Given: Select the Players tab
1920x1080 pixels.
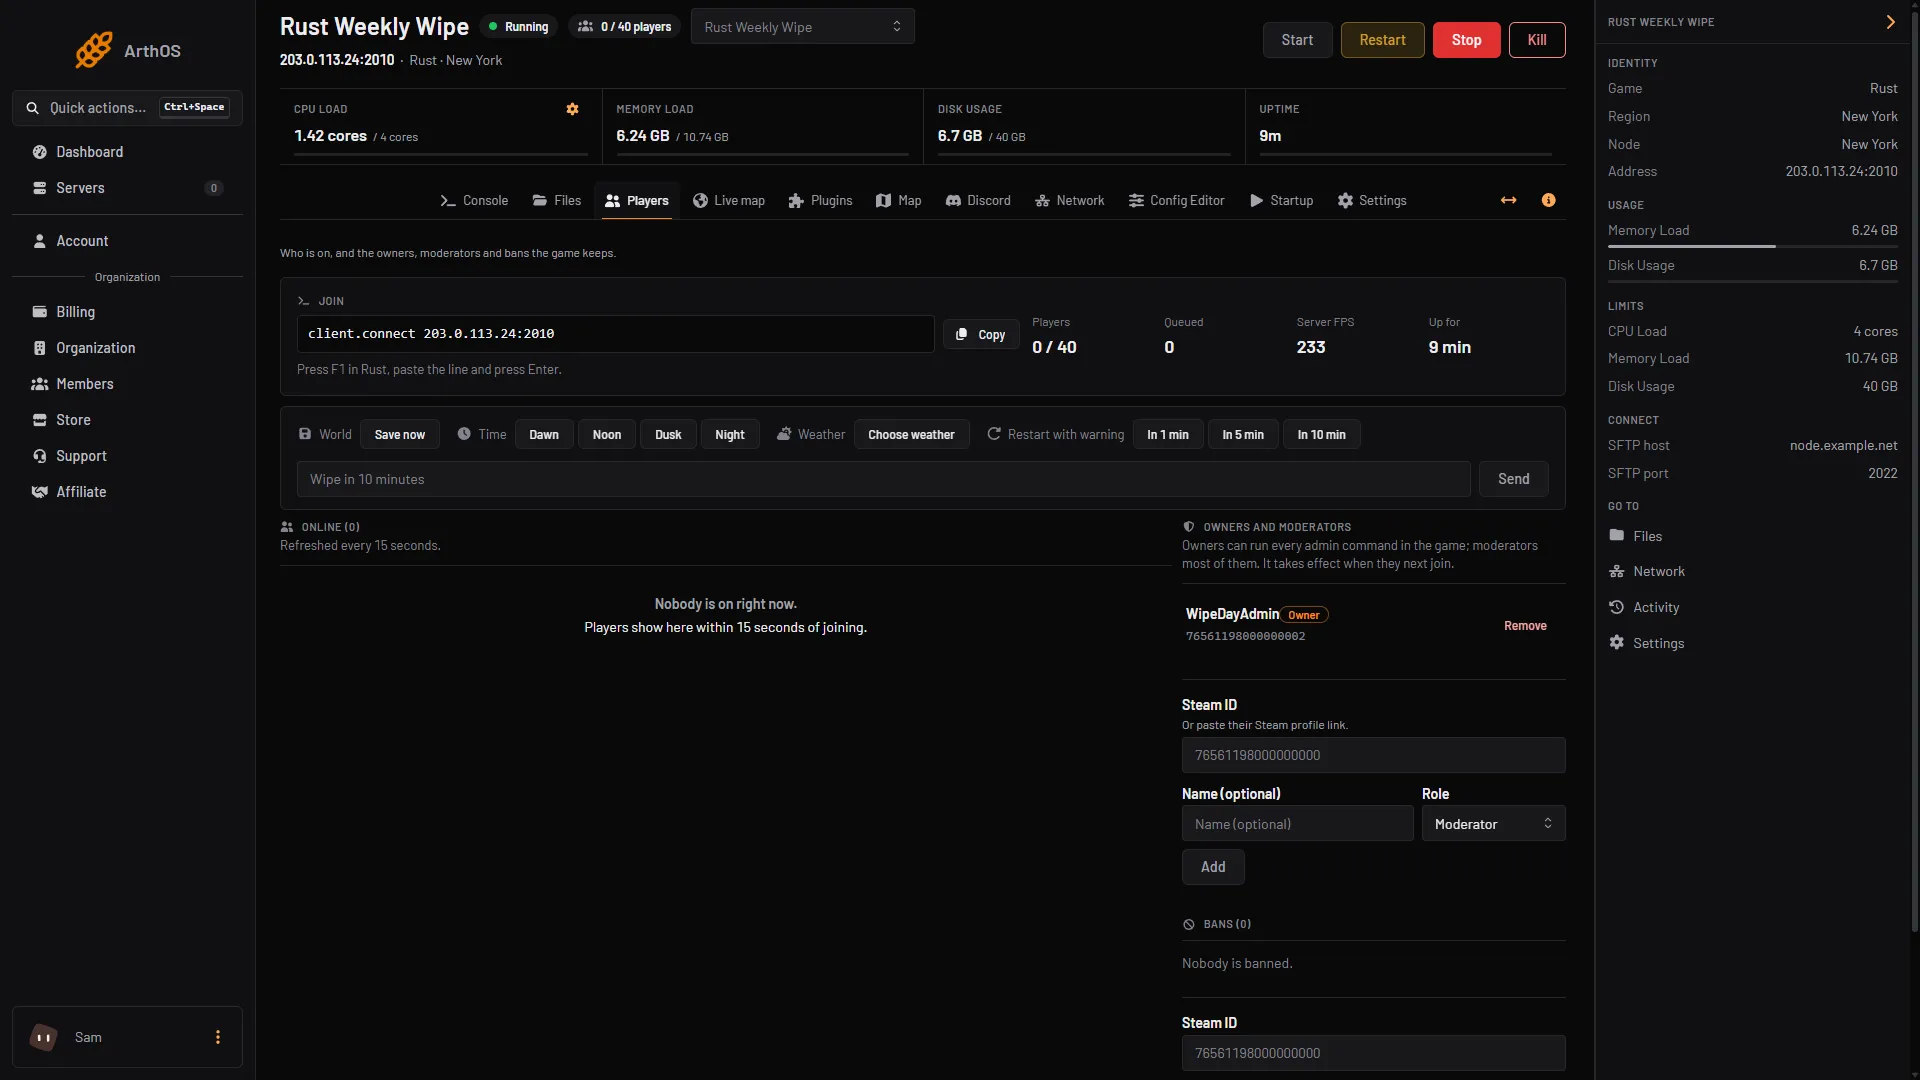Looking at the screenshot, I should point(637,201).
